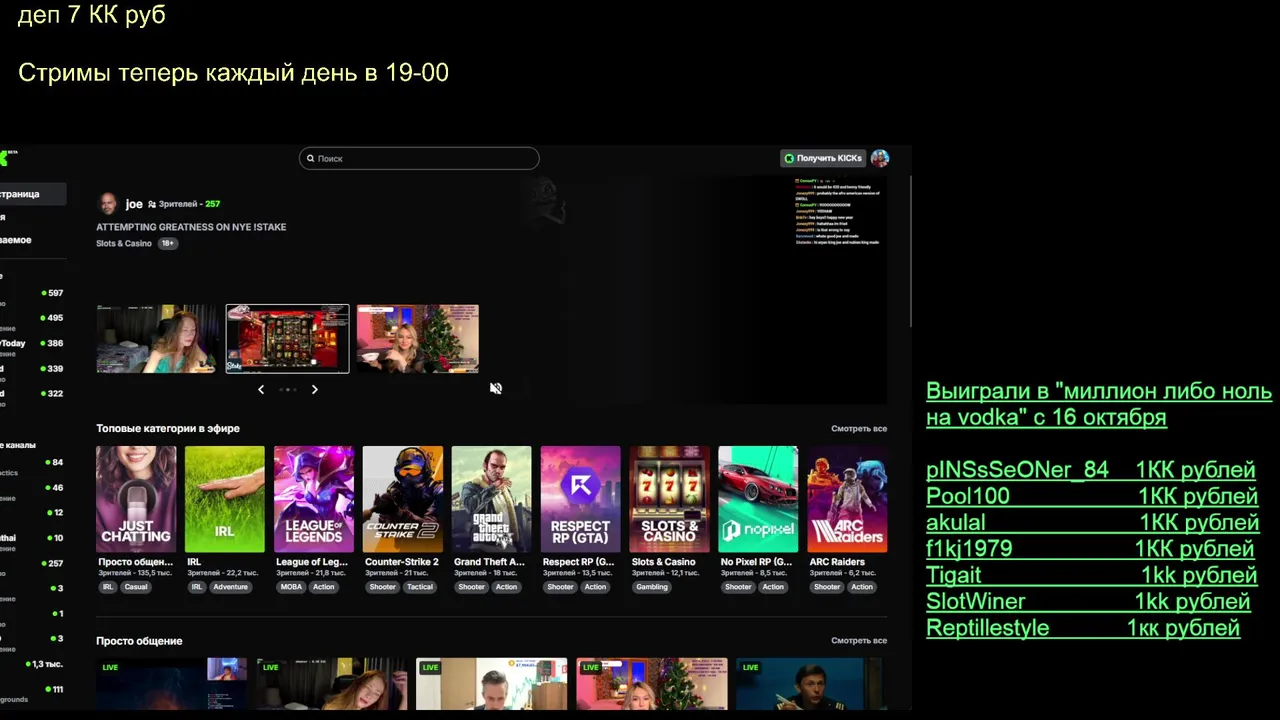Viewport: 1280px width, 720px height.
Task: Open the Just Chatting category cover
Action: pyautogui.click(x=136, y=499)
